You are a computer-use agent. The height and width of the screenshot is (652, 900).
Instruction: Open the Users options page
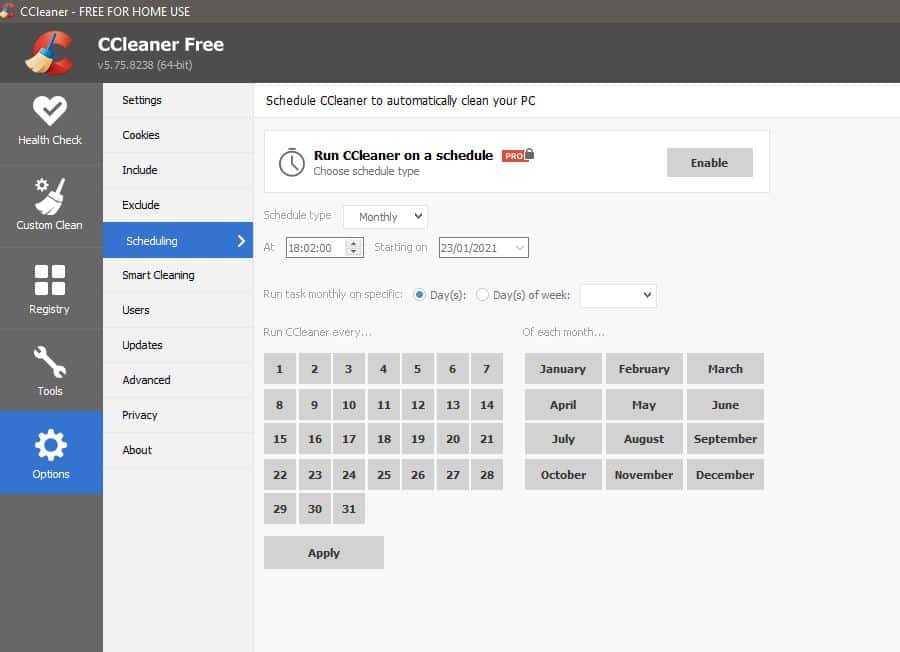coord(178,311)
